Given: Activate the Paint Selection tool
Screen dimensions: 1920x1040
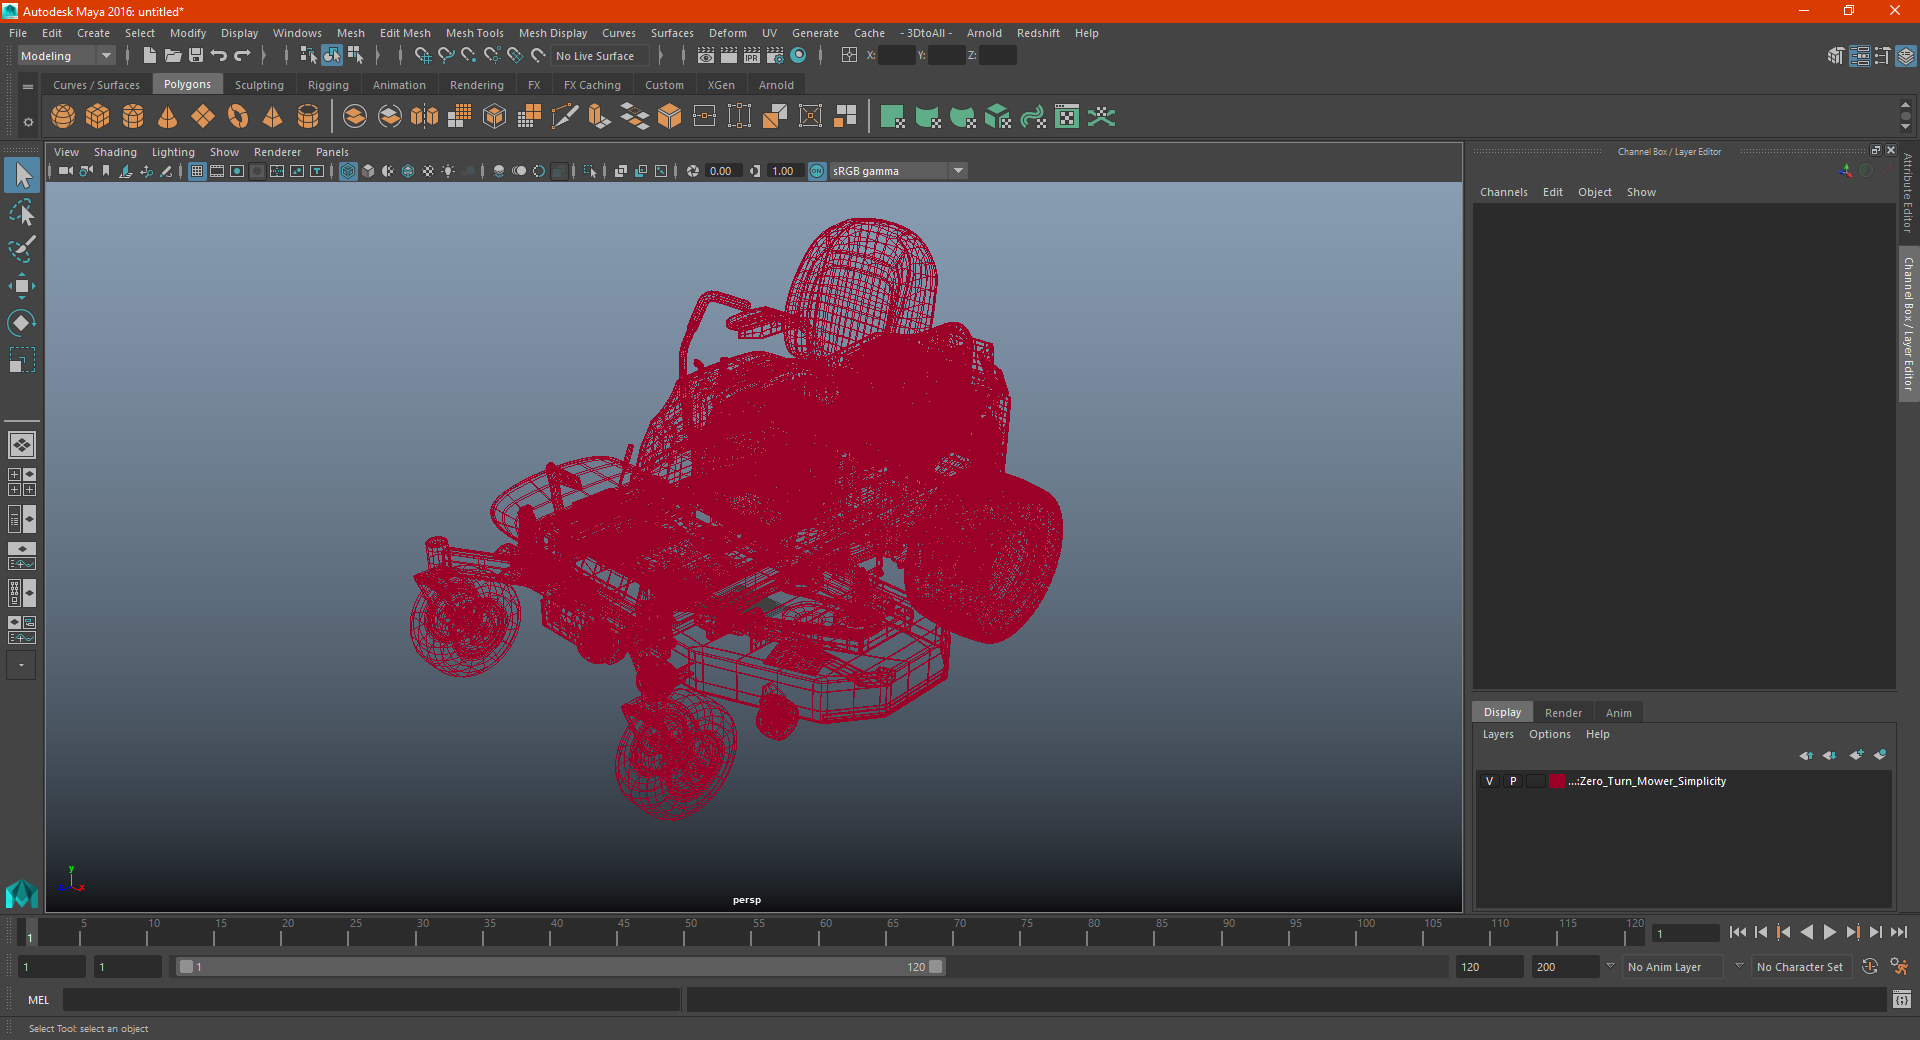Looking at the screenshot, I should coord(22,249).
